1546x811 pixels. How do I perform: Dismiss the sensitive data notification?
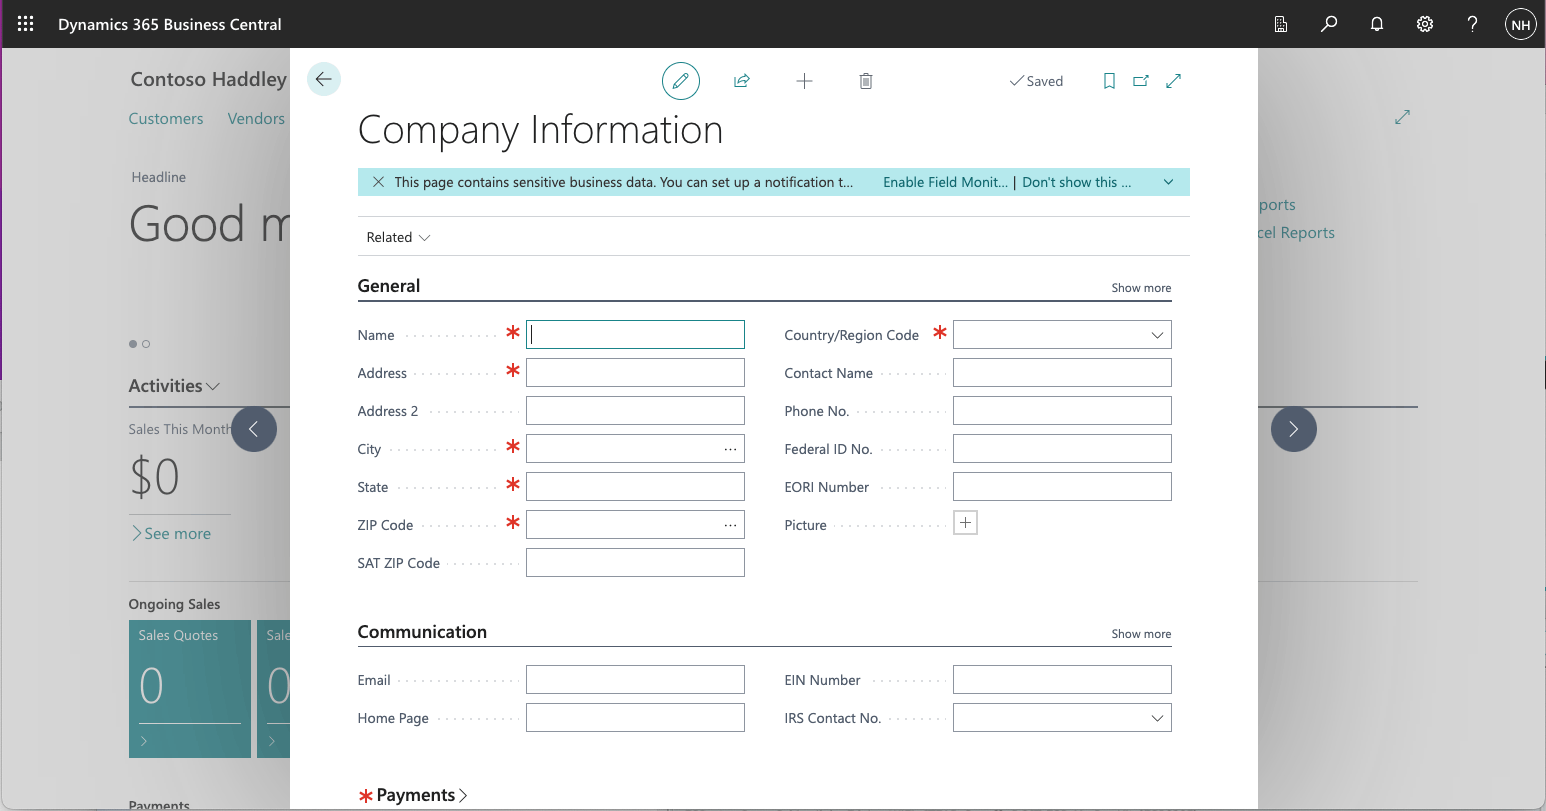[378, 182]
